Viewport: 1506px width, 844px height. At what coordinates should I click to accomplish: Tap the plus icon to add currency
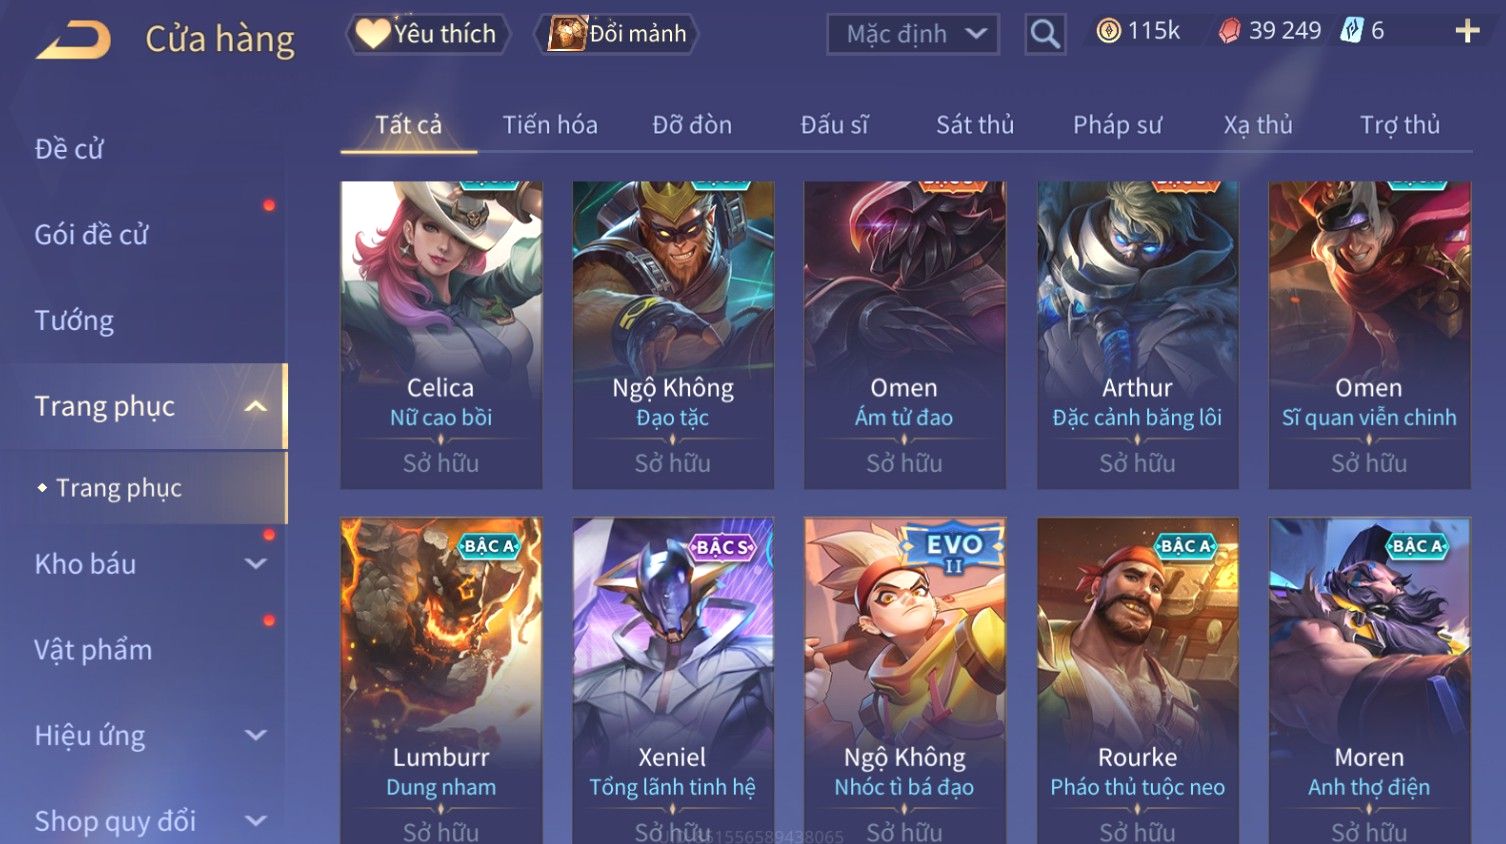1467,32
